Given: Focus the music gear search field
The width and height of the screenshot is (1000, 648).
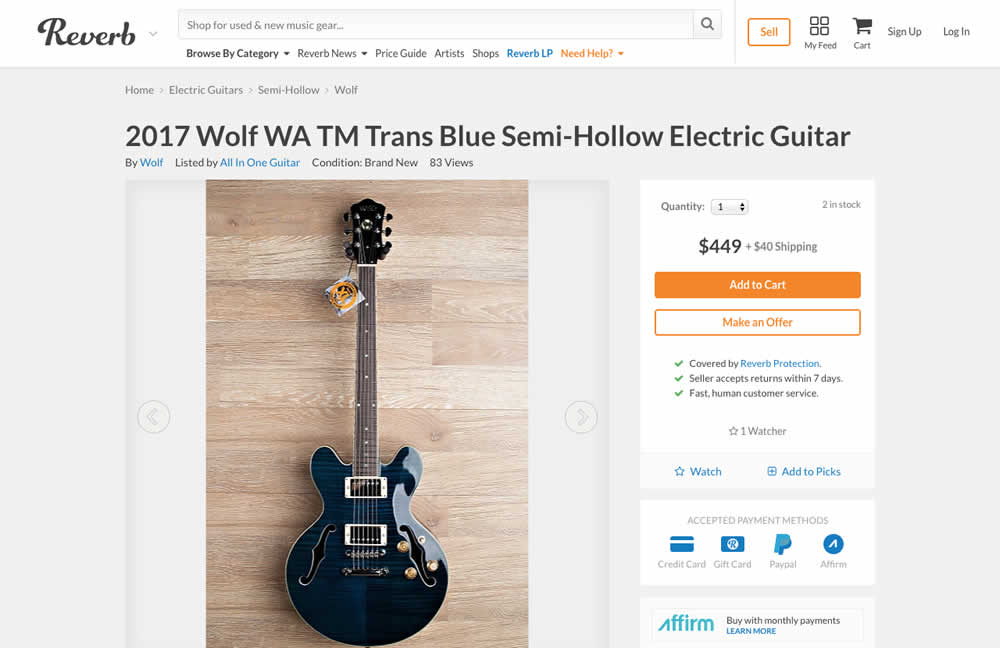Looking at the screenshot, I should pyautogui.click(x=436, y=25).
